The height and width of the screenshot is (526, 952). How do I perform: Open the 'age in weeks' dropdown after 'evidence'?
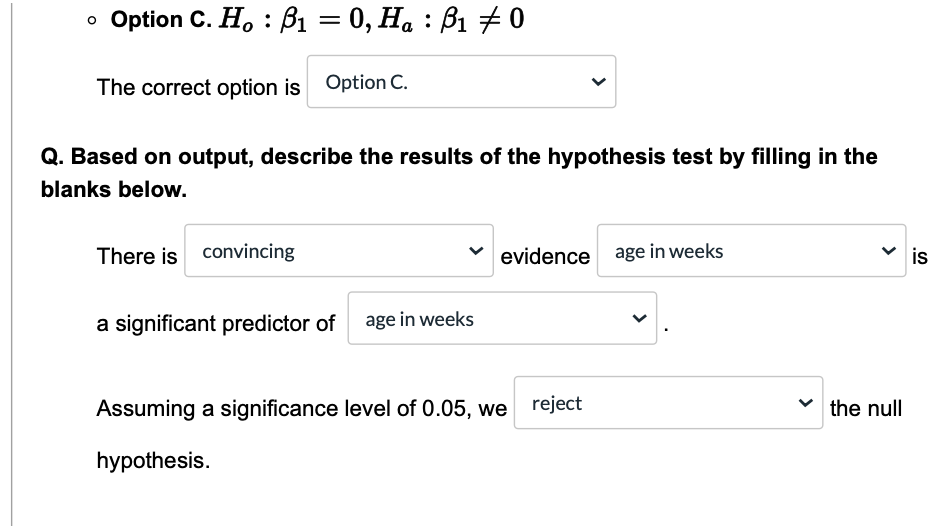point(750,251)
